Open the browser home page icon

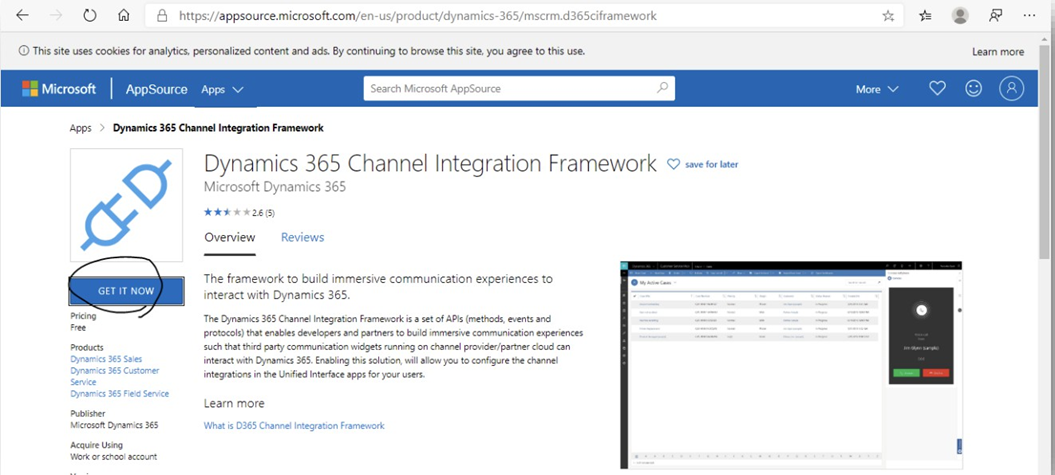point(123,15)
